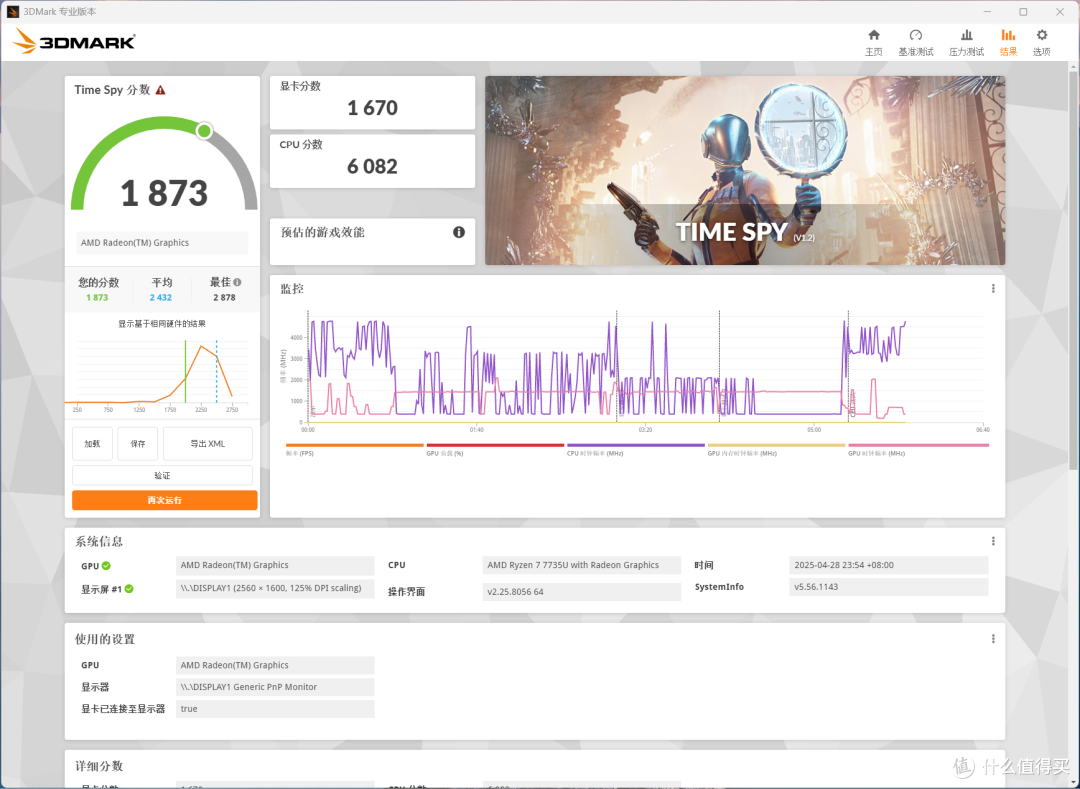Click the 3DMark logo

tap(74, 41)
